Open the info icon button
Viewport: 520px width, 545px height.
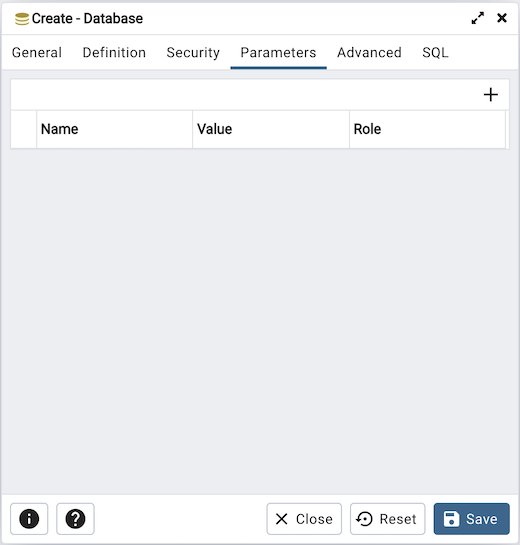pos(29,519)
